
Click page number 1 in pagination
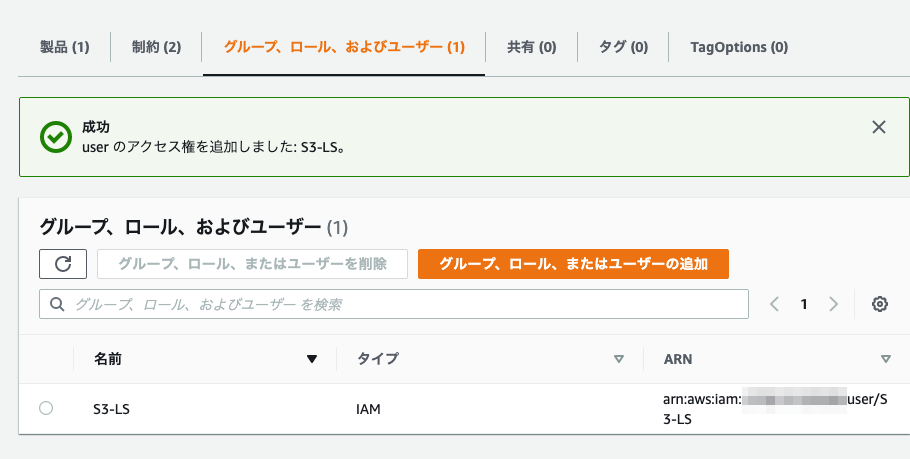pyautogui.click(x=804, y=304)
